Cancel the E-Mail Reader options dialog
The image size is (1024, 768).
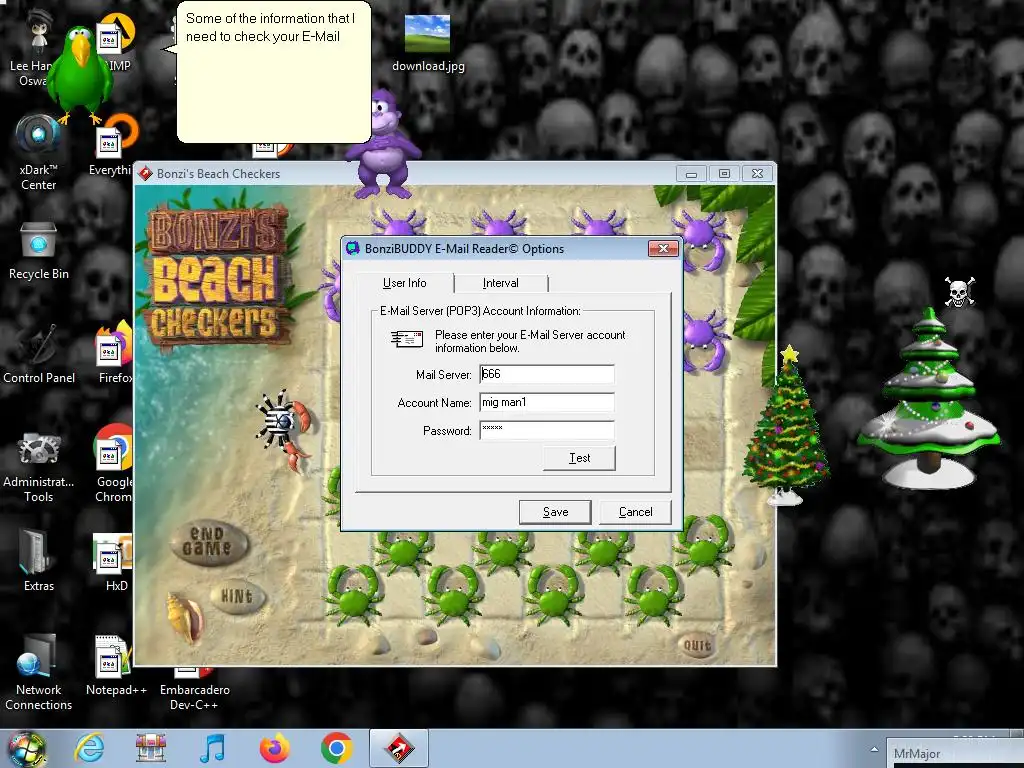coord(635,512)
